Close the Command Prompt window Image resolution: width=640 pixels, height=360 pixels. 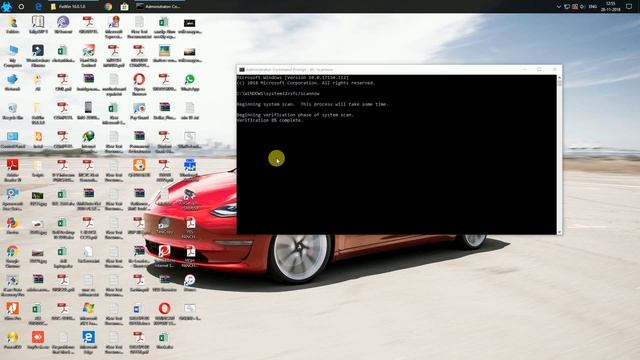554,69
